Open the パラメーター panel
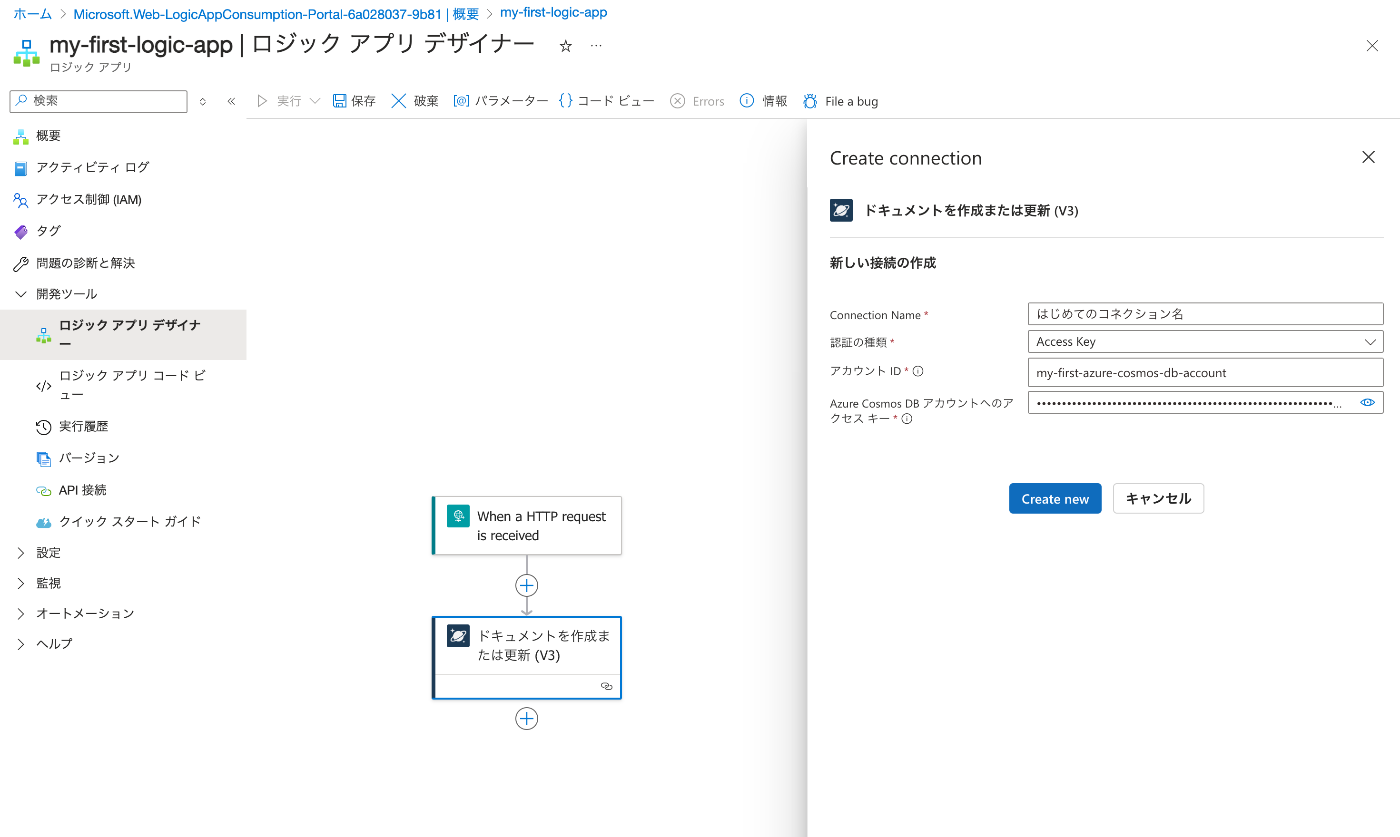The width and height of the screenshot is (1400, 837). (500, 101)
